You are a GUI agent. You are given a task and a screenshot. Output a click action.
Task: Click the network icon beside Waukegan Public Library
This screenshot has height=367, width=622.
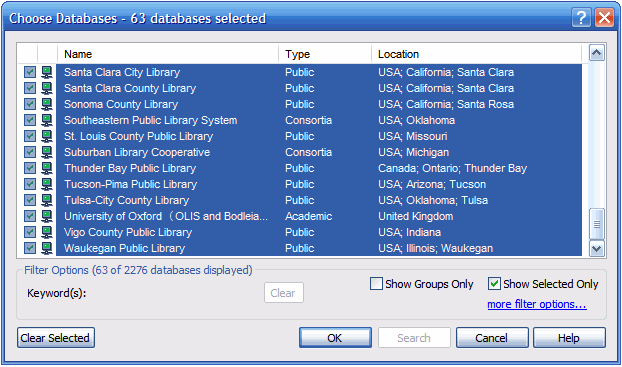click(47, 248)
